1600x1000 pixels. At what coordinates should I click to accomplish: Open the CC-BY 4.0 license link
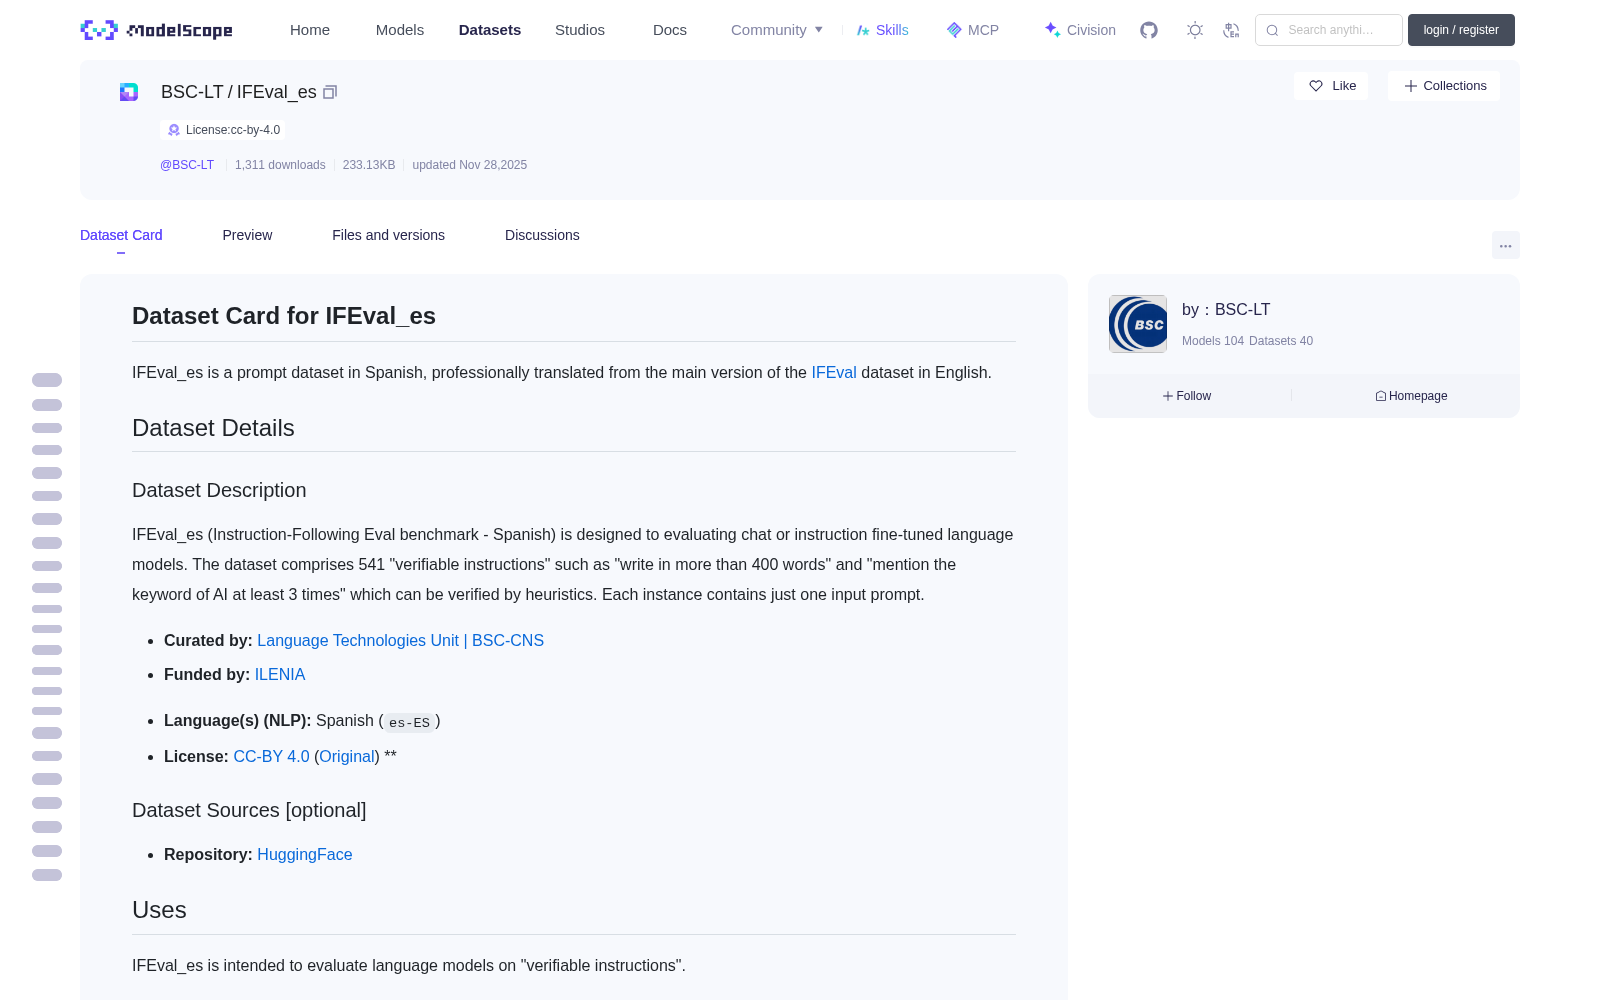click(x=271, y=756)
